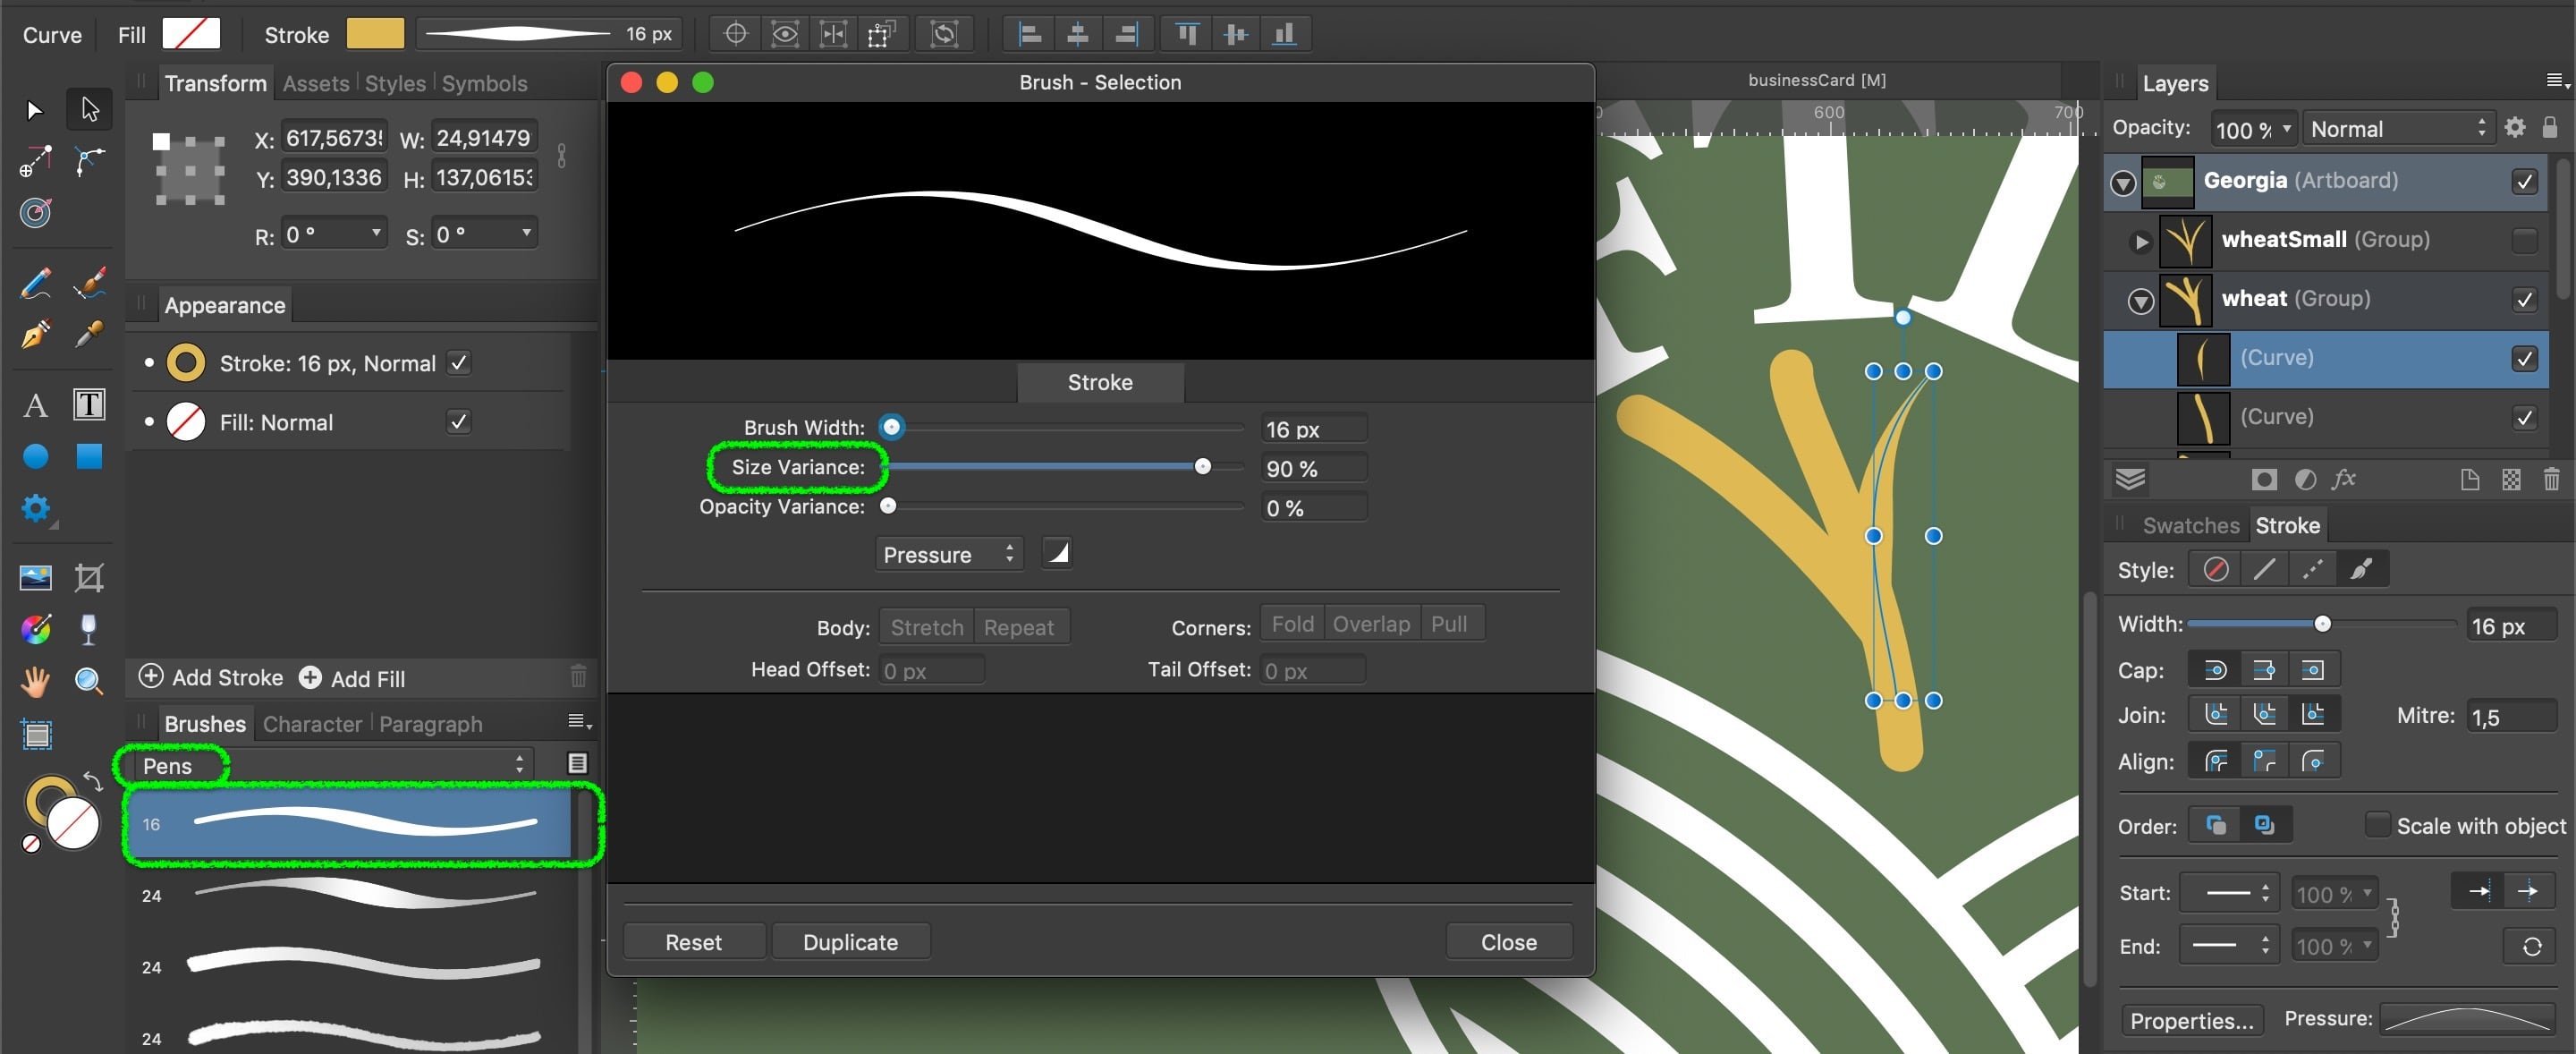The width and height of the screenshot is (2576, 1054).
Task: Select the Artboard tool
Action: point(36,735)
